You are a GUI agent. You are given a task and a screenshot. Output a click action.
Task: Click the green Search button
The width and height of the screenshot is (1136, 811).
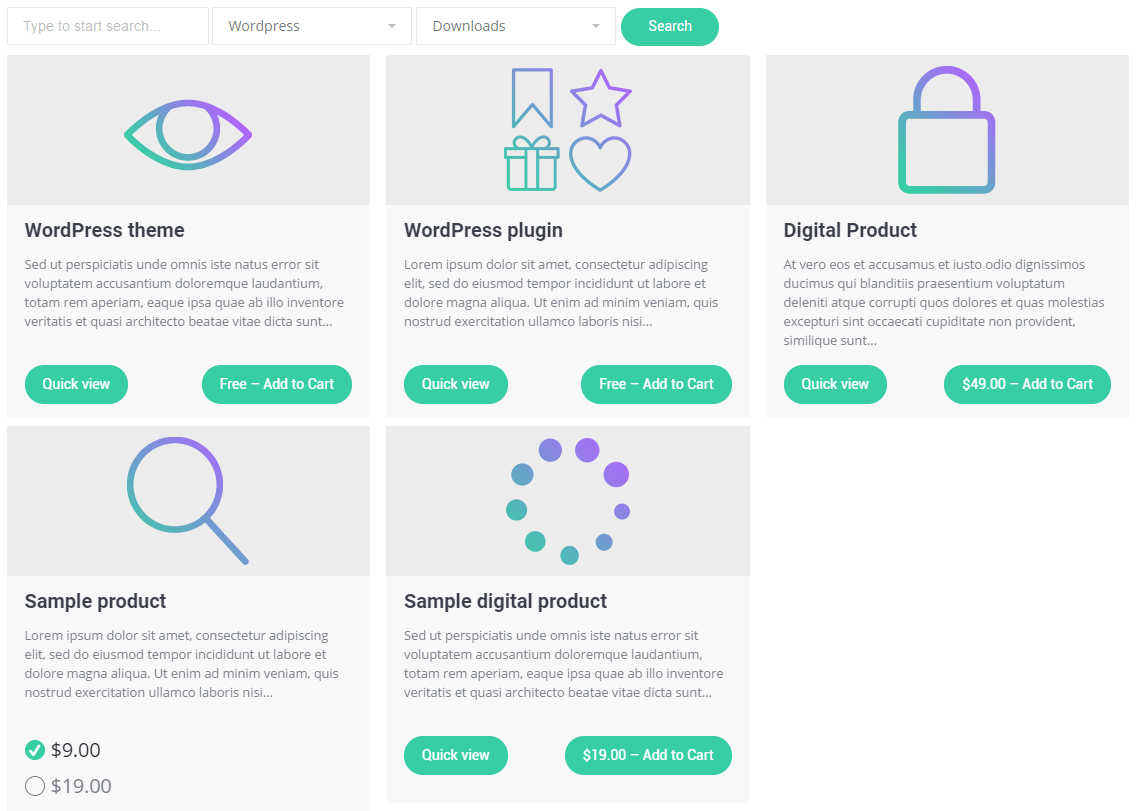pos(669,27)
